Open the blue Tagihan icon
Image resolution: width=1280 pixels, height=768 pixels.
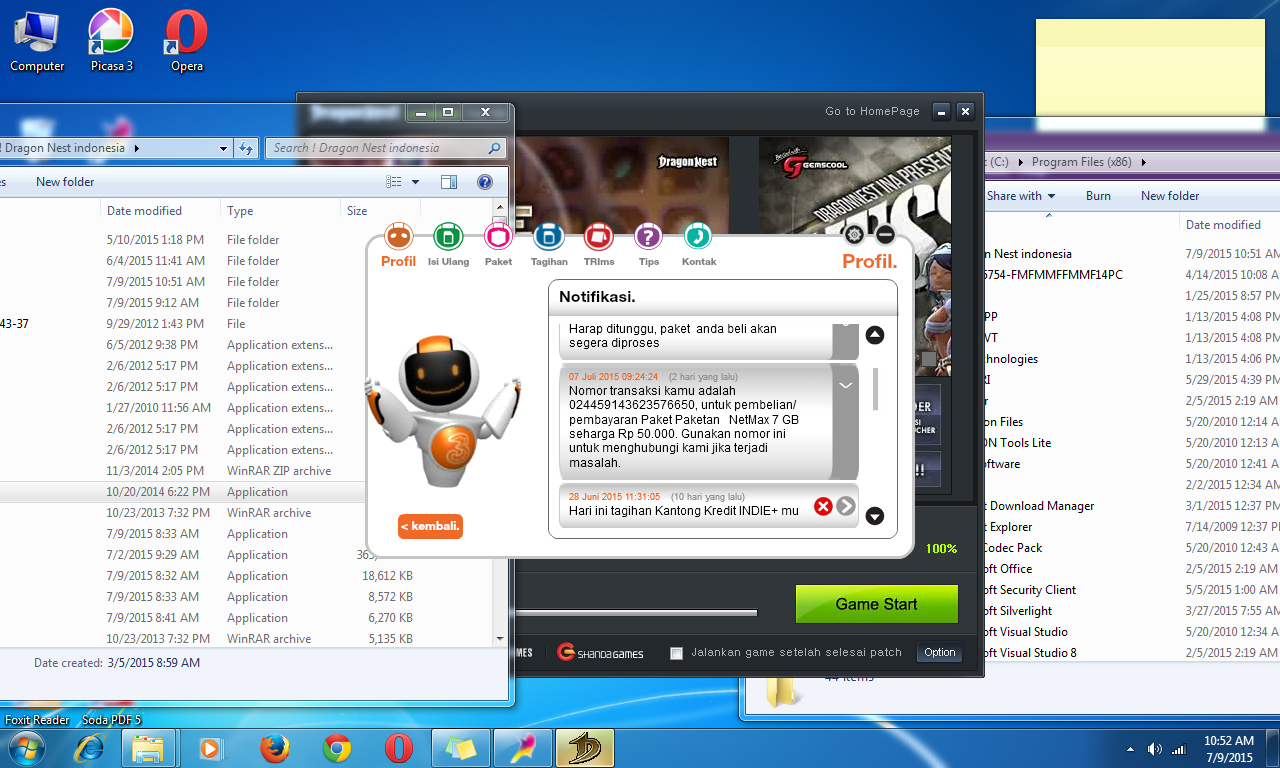pyautogui.click(x=548, y=237)
